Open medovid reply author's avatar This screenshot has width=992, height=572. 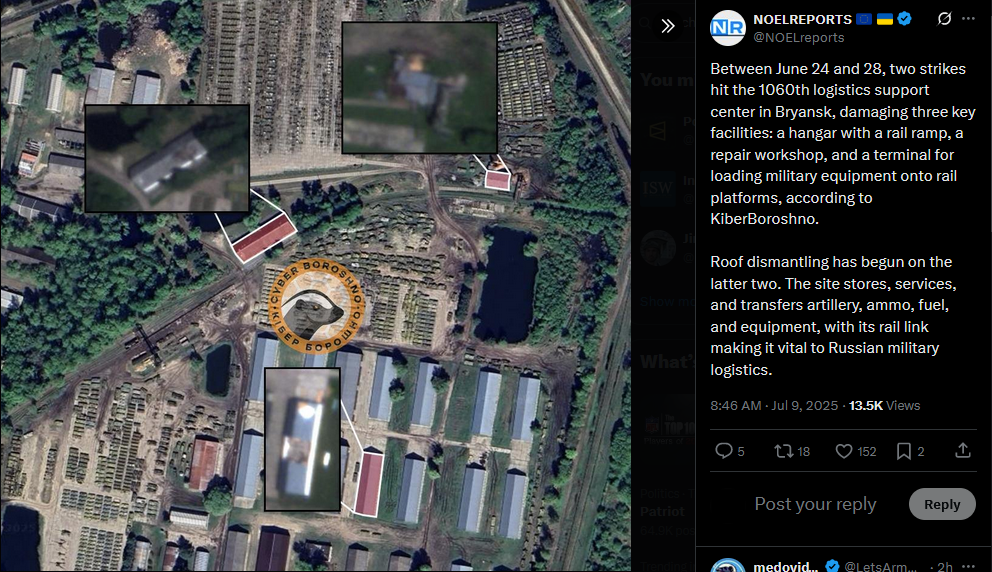tap(728, 566)
